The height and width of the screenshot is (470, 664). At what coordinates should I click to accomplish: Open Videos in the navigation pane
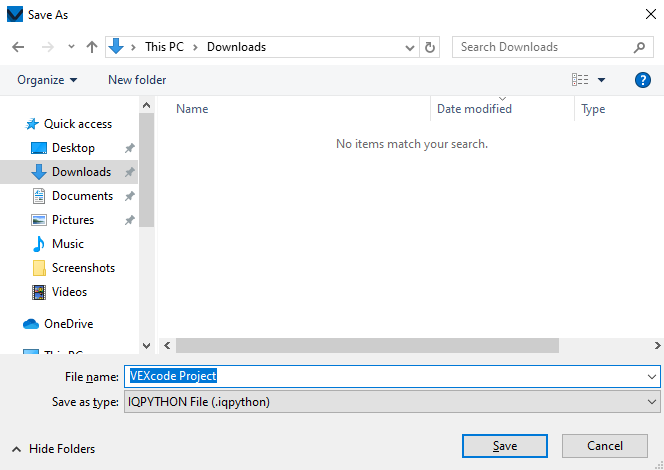point(59,292)
